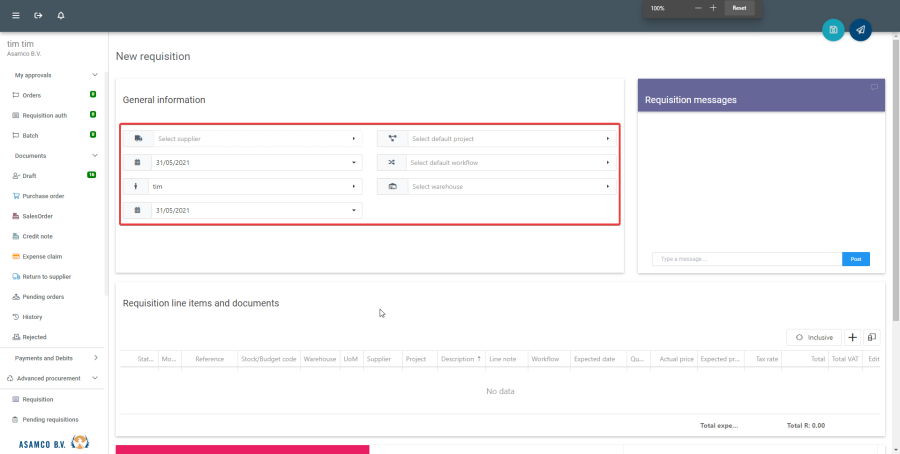
Task: Add a new line item with plus icon
Action: (852, 338)
